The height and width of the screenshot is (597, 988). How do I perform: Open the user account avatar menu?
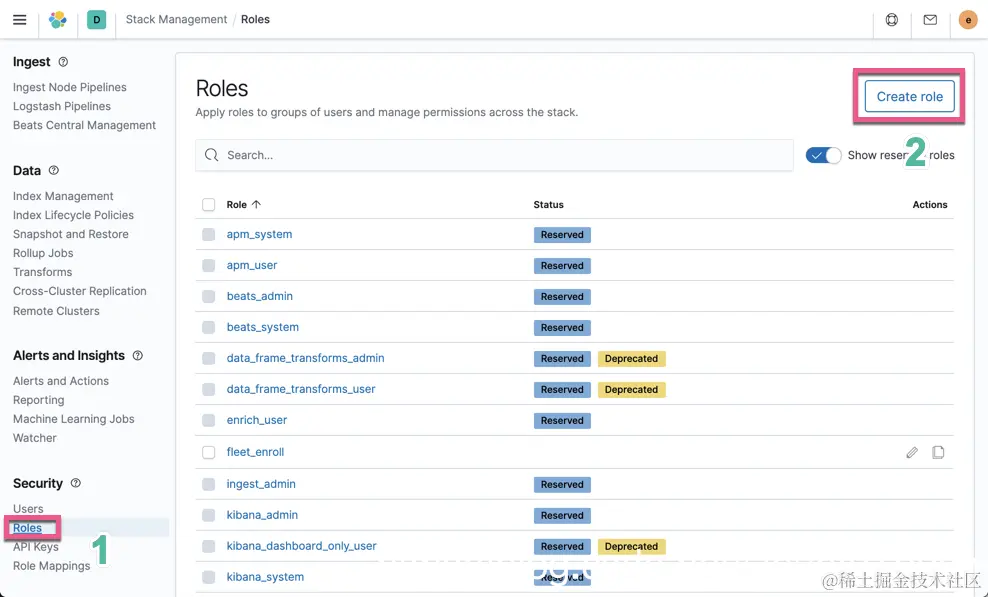[x=967, y=19]
